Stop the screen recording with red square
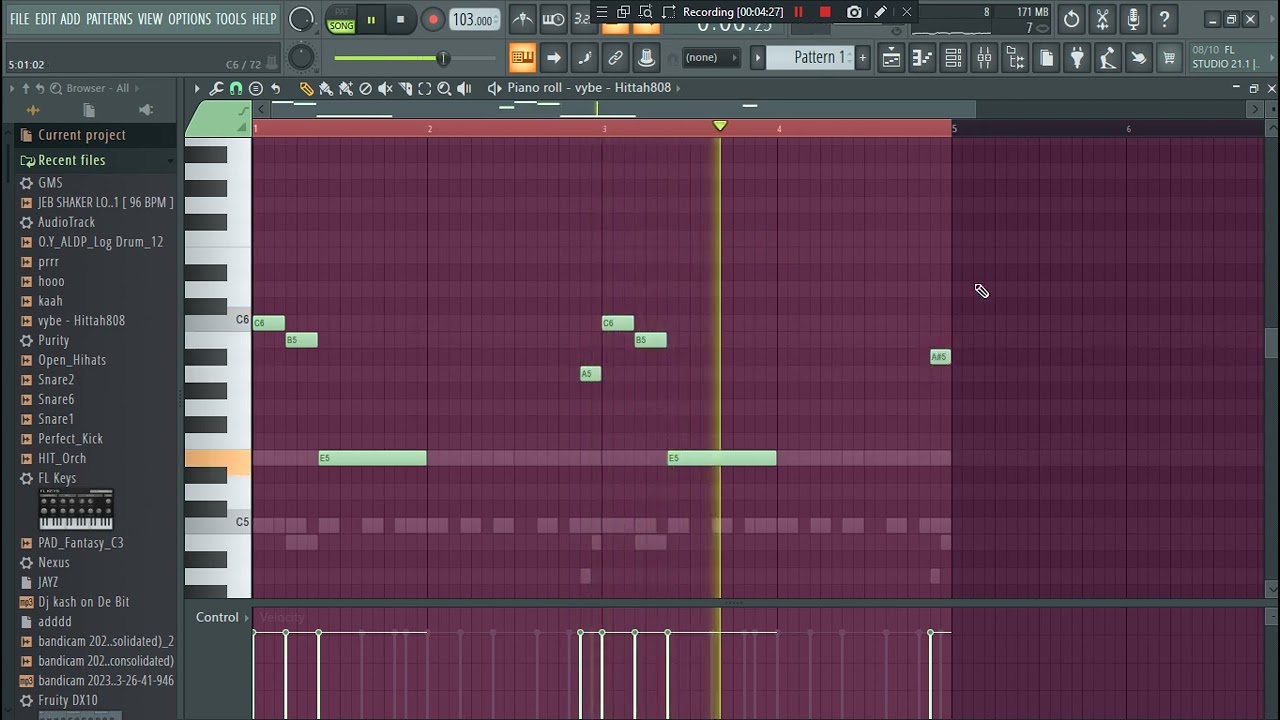The width and height of the screenshot is (1280, 720). [825, 12]
